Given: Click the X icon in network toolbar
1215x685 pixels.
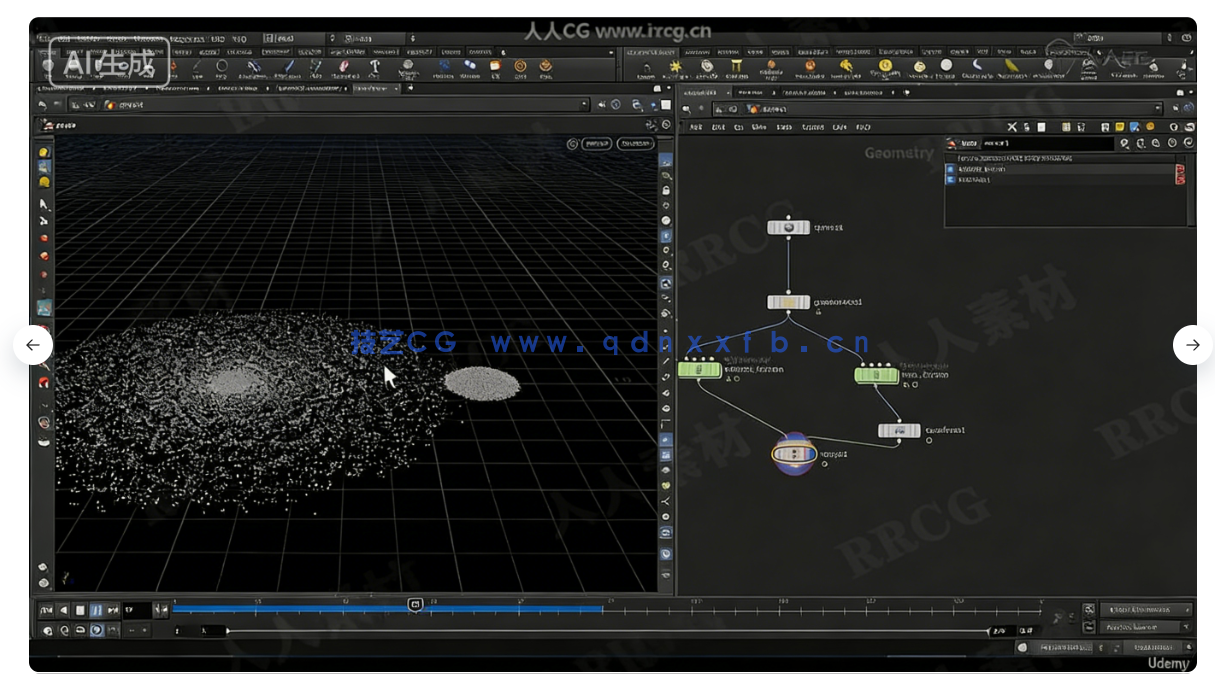Looking at the screenshot, I should tap(1012, 127).
